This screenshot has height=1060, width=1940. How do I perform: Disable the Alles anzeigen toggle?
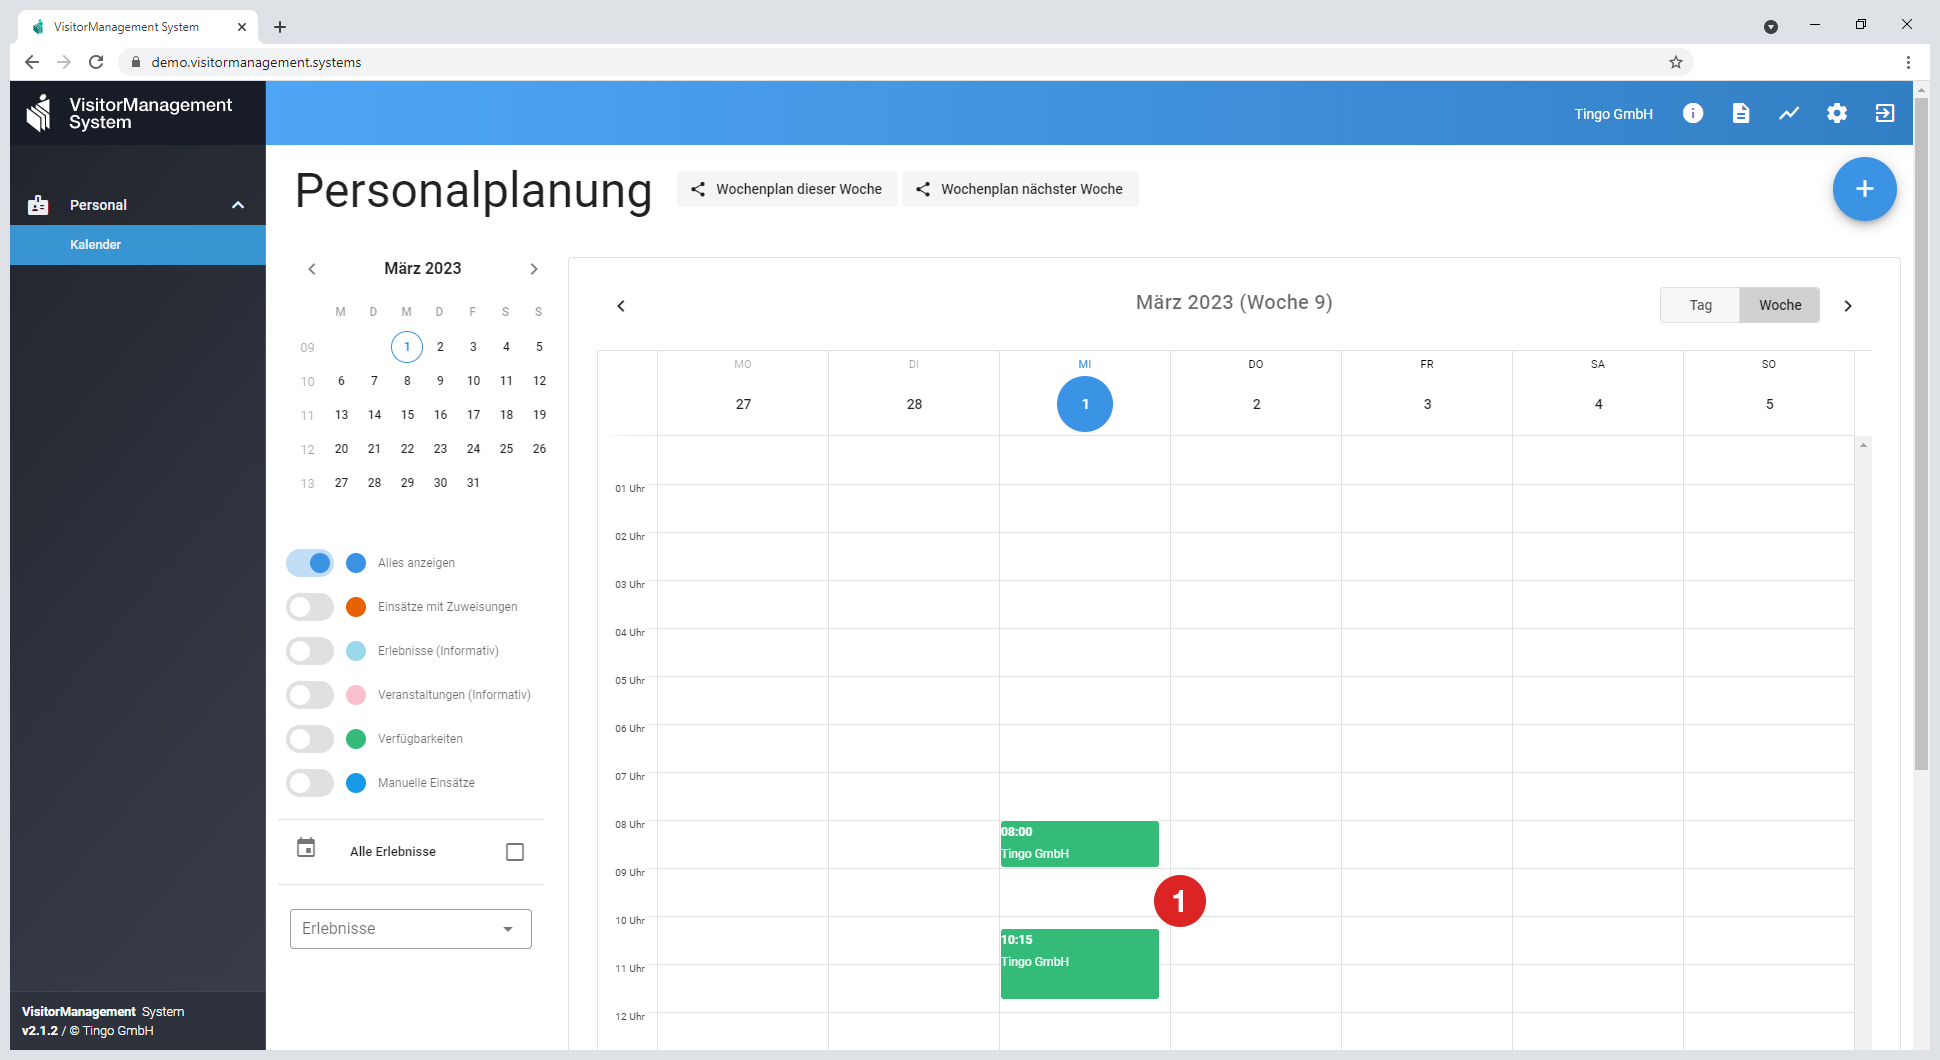310,563
